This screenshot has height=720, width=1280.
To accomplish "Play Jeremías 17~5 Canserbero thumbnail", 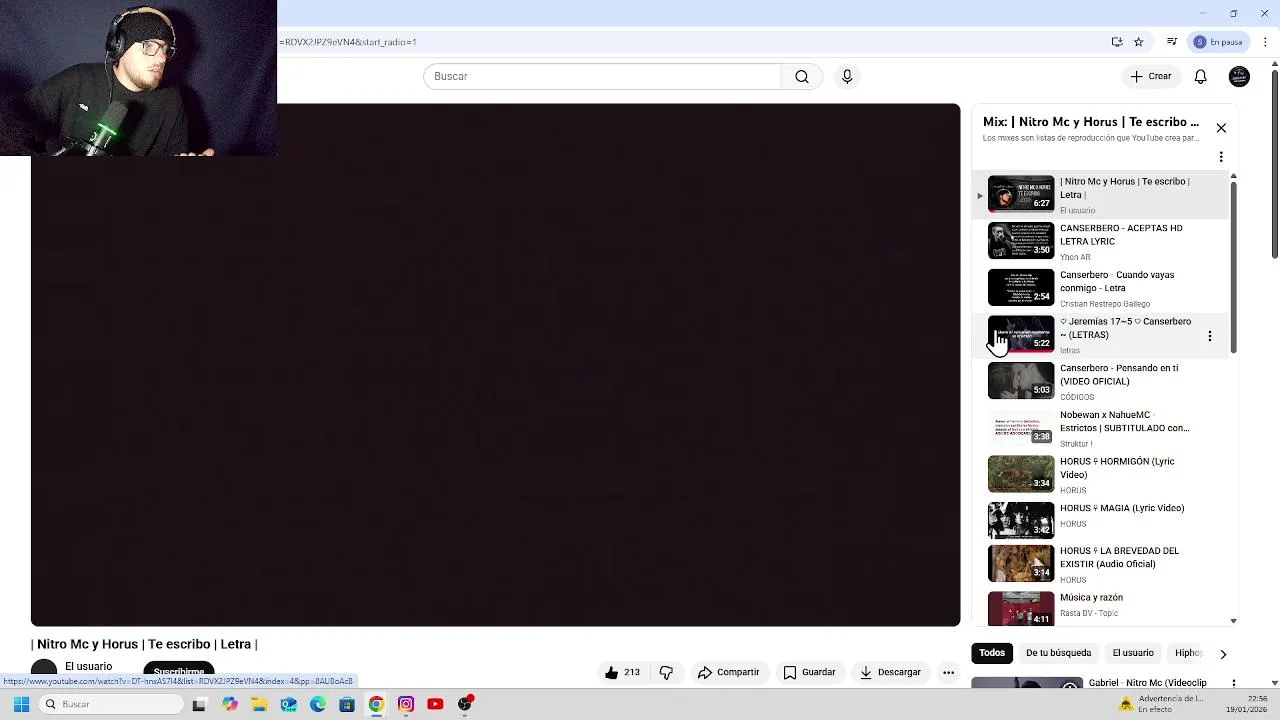I will click(x=1021, y=334).
